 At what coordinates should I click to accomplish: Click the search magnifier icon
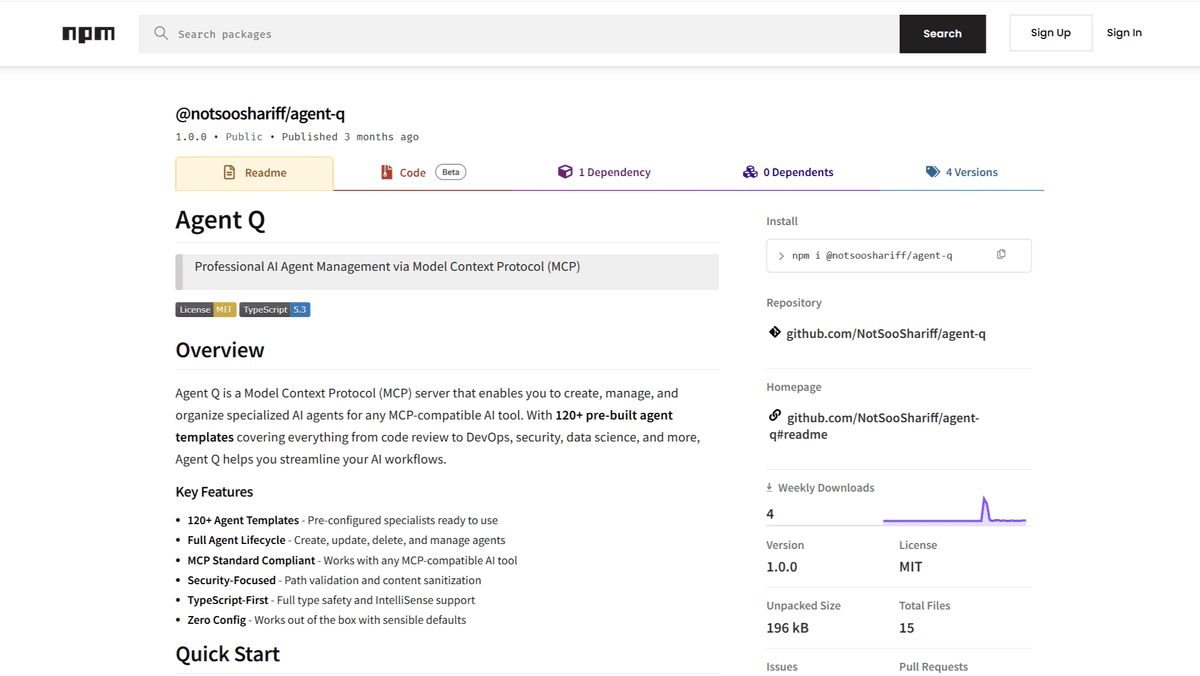click(161, 34)
